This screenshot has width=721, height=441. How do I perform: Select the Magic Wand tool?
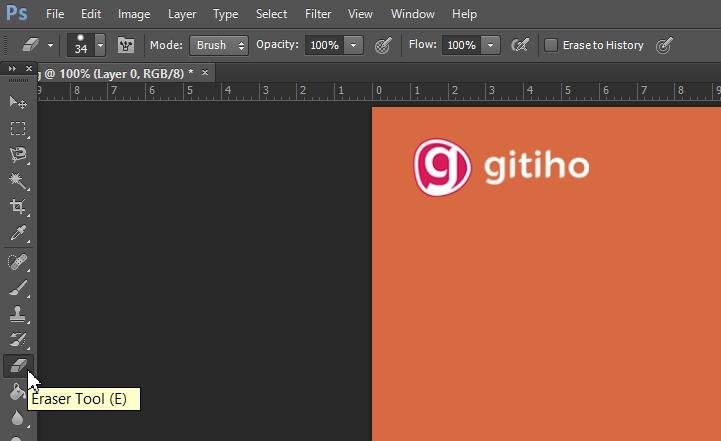click(x=18, y=181)
